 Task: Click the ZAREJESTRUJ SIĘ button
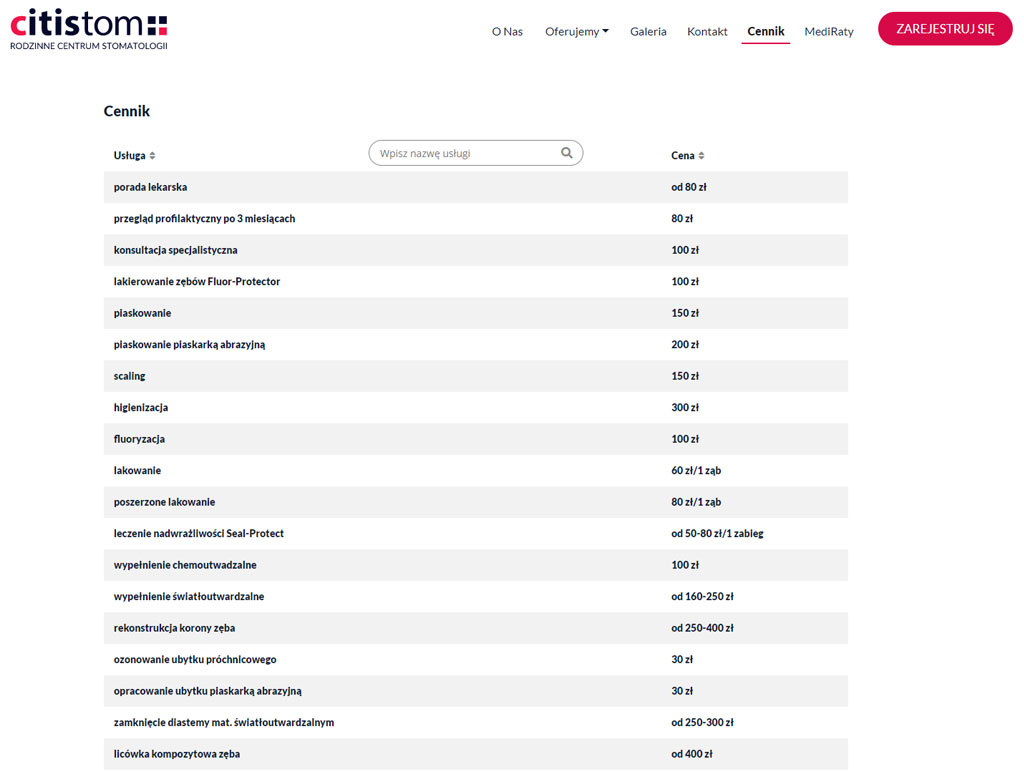945,29
